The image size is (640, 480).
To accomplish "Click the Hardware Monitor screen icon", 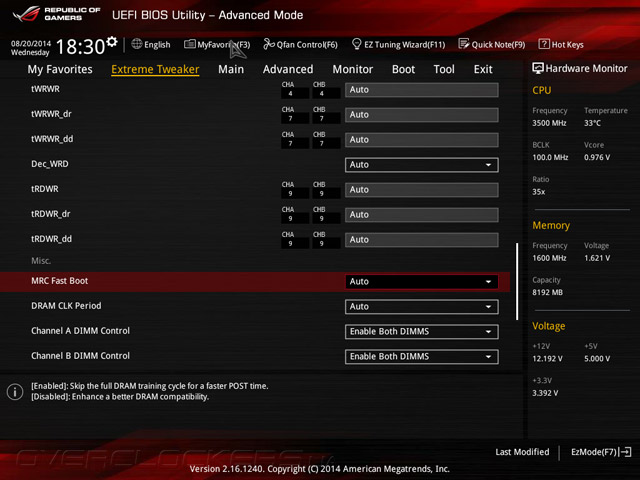I will click(538, 68).
